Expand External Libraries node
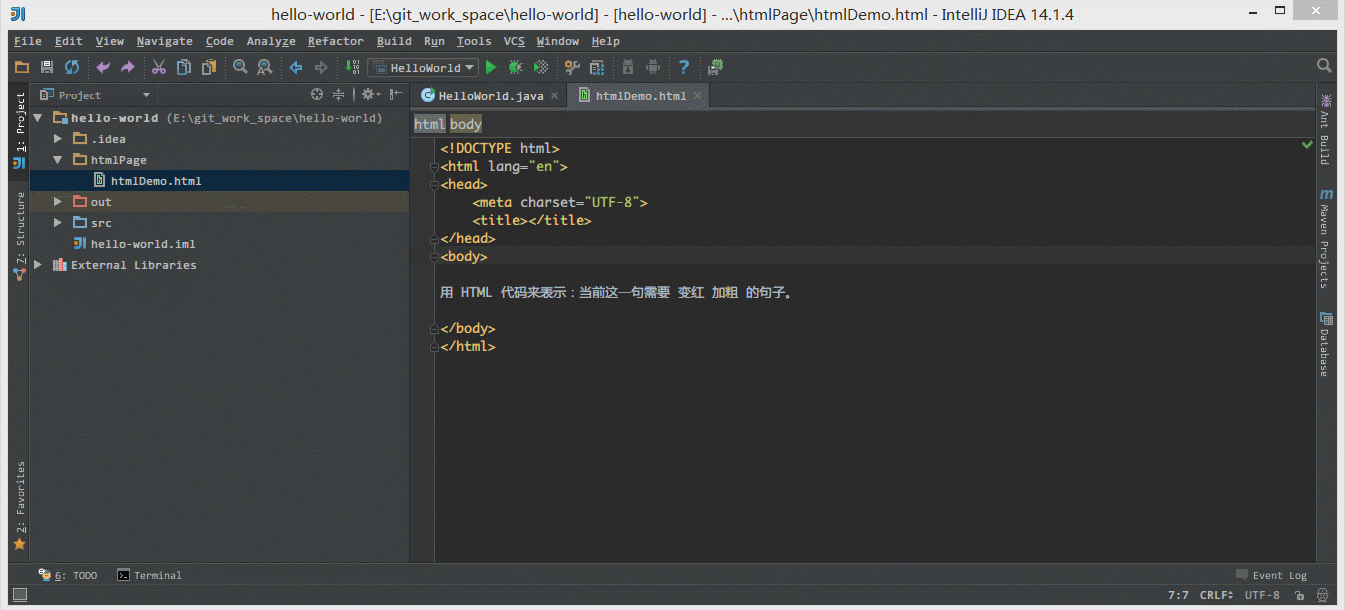This screenshot has height=610, width=1345. click(38, 265)
